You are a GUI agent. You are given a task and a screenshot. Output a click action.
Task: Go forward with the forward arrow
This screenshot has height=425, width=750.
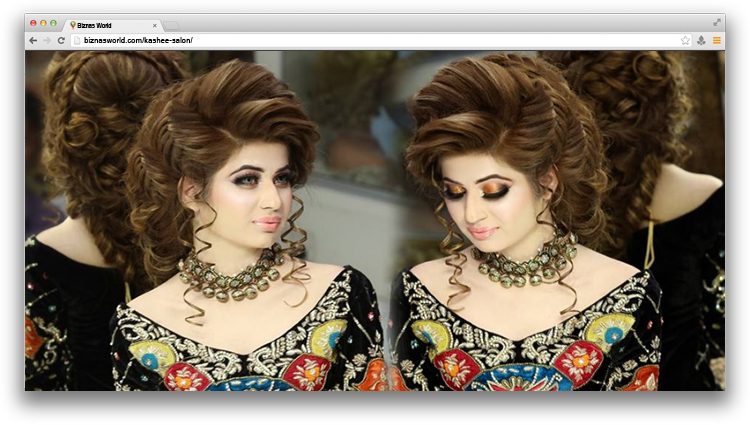(47, 41)
